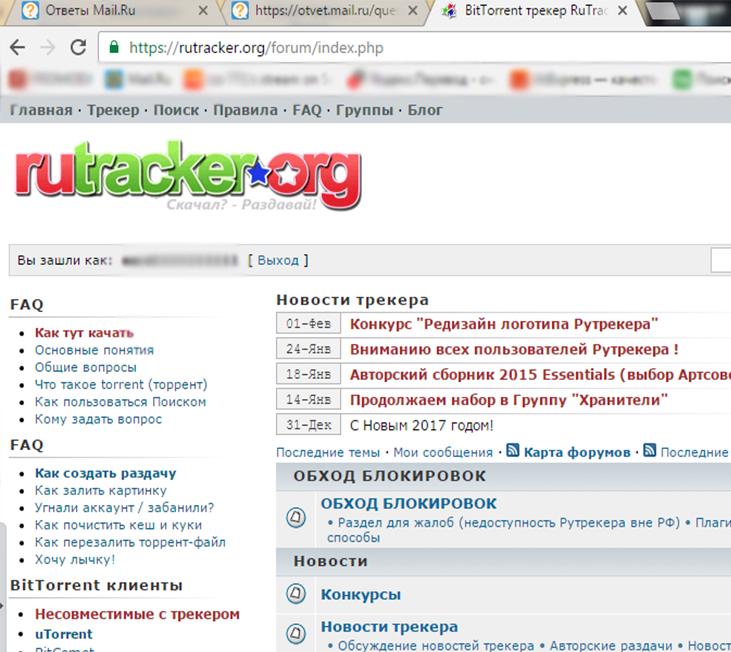
Task: Open FAQ in the top navigation
Action: [x=307, y=110]
